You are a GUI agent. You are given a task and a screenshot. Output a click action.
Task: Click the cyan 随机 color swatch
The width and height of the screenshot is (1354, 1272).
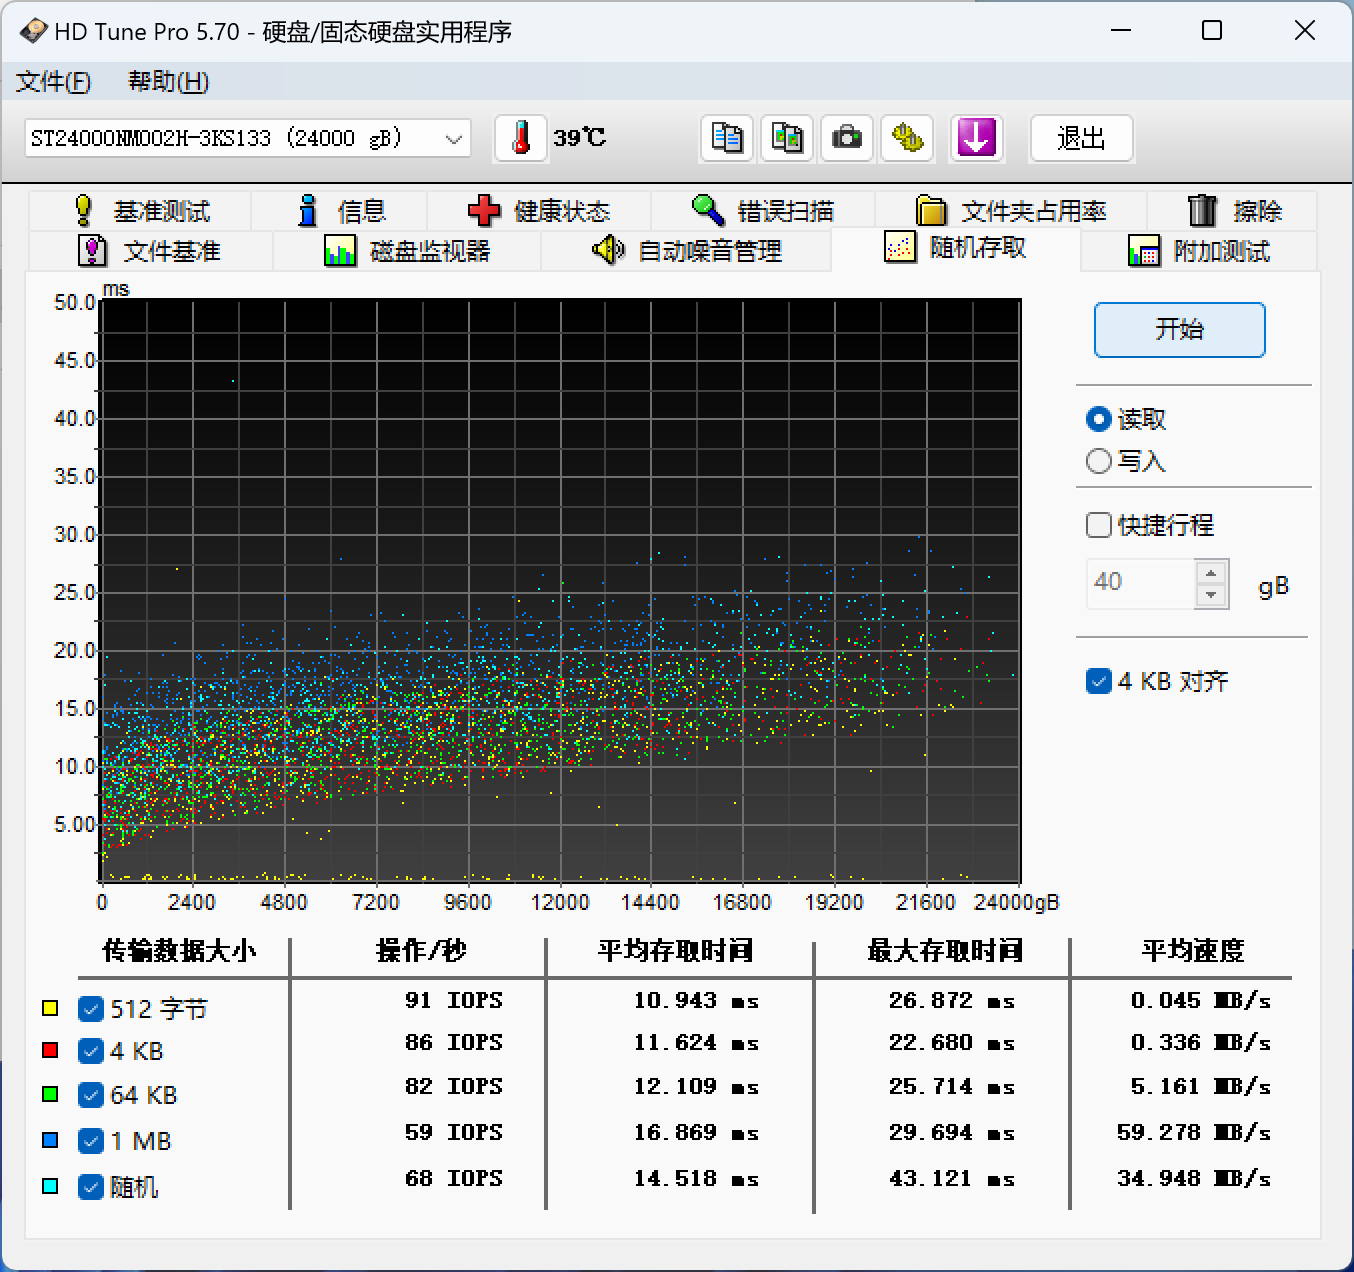50,1186
